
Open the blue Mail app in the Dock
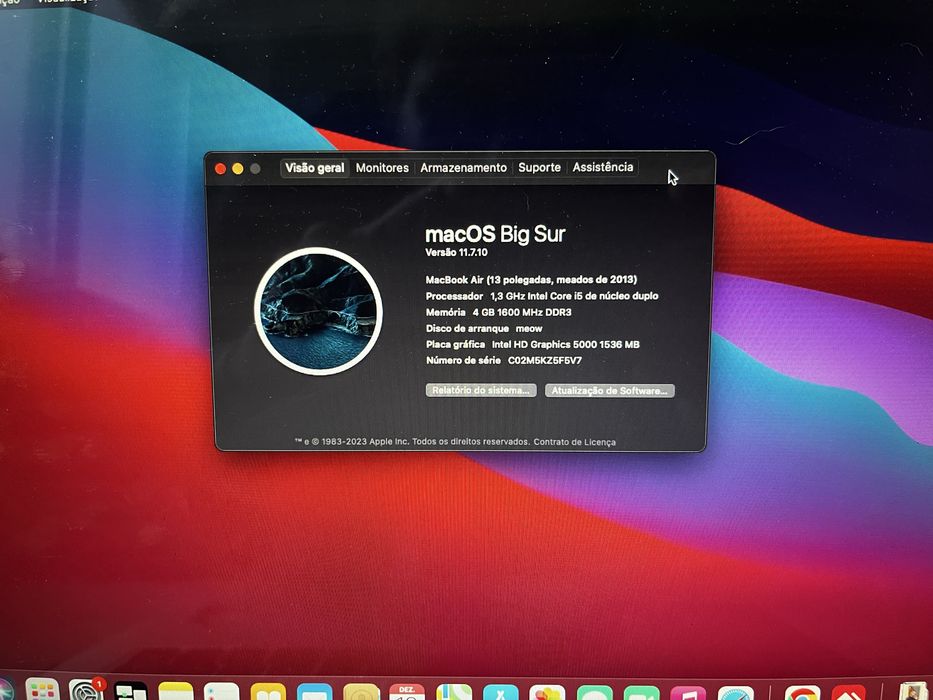[314, 690]
